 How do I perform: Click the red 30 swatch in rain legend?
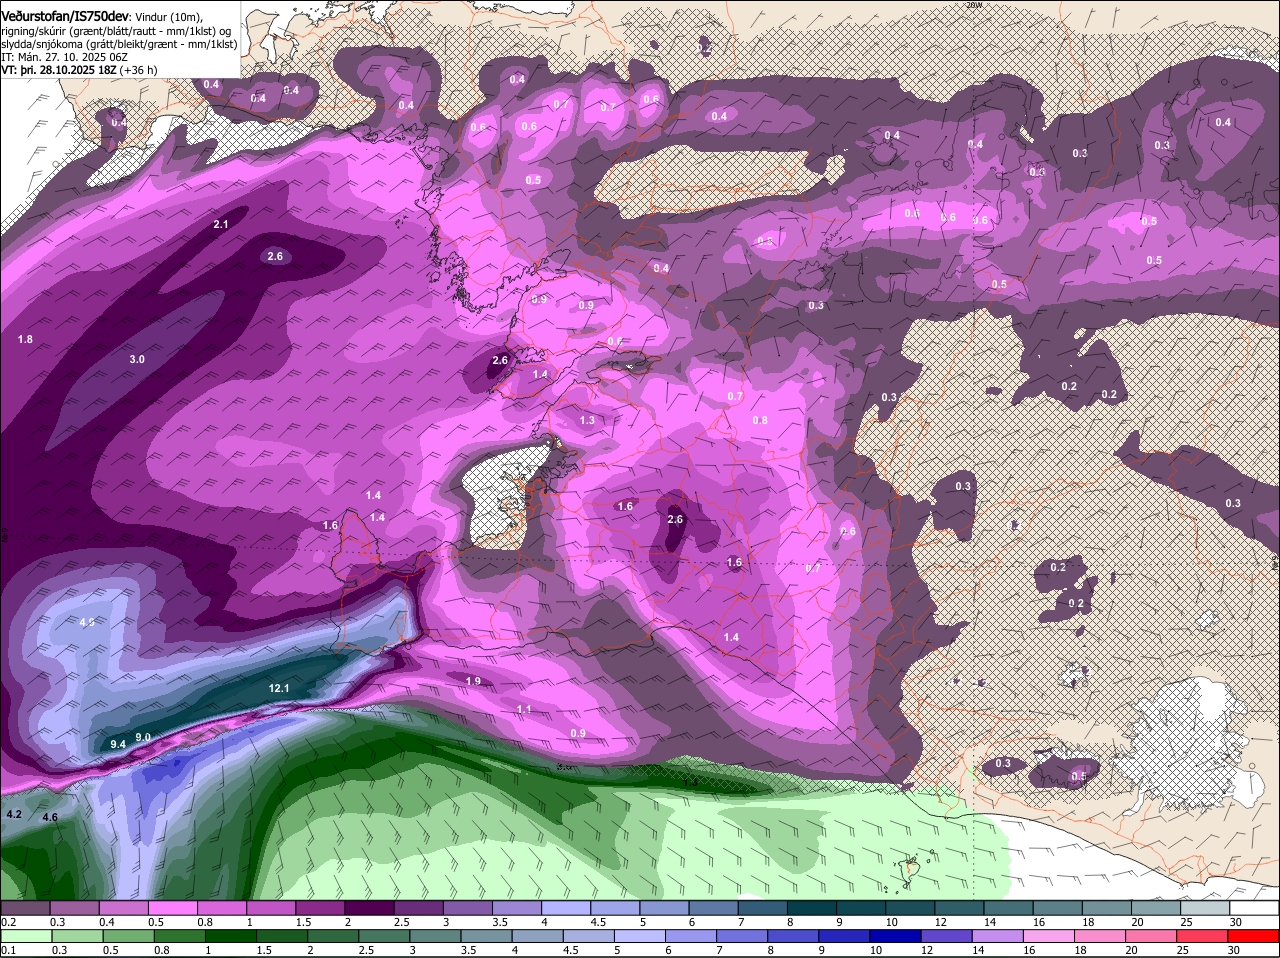(x=1254, y=936)
